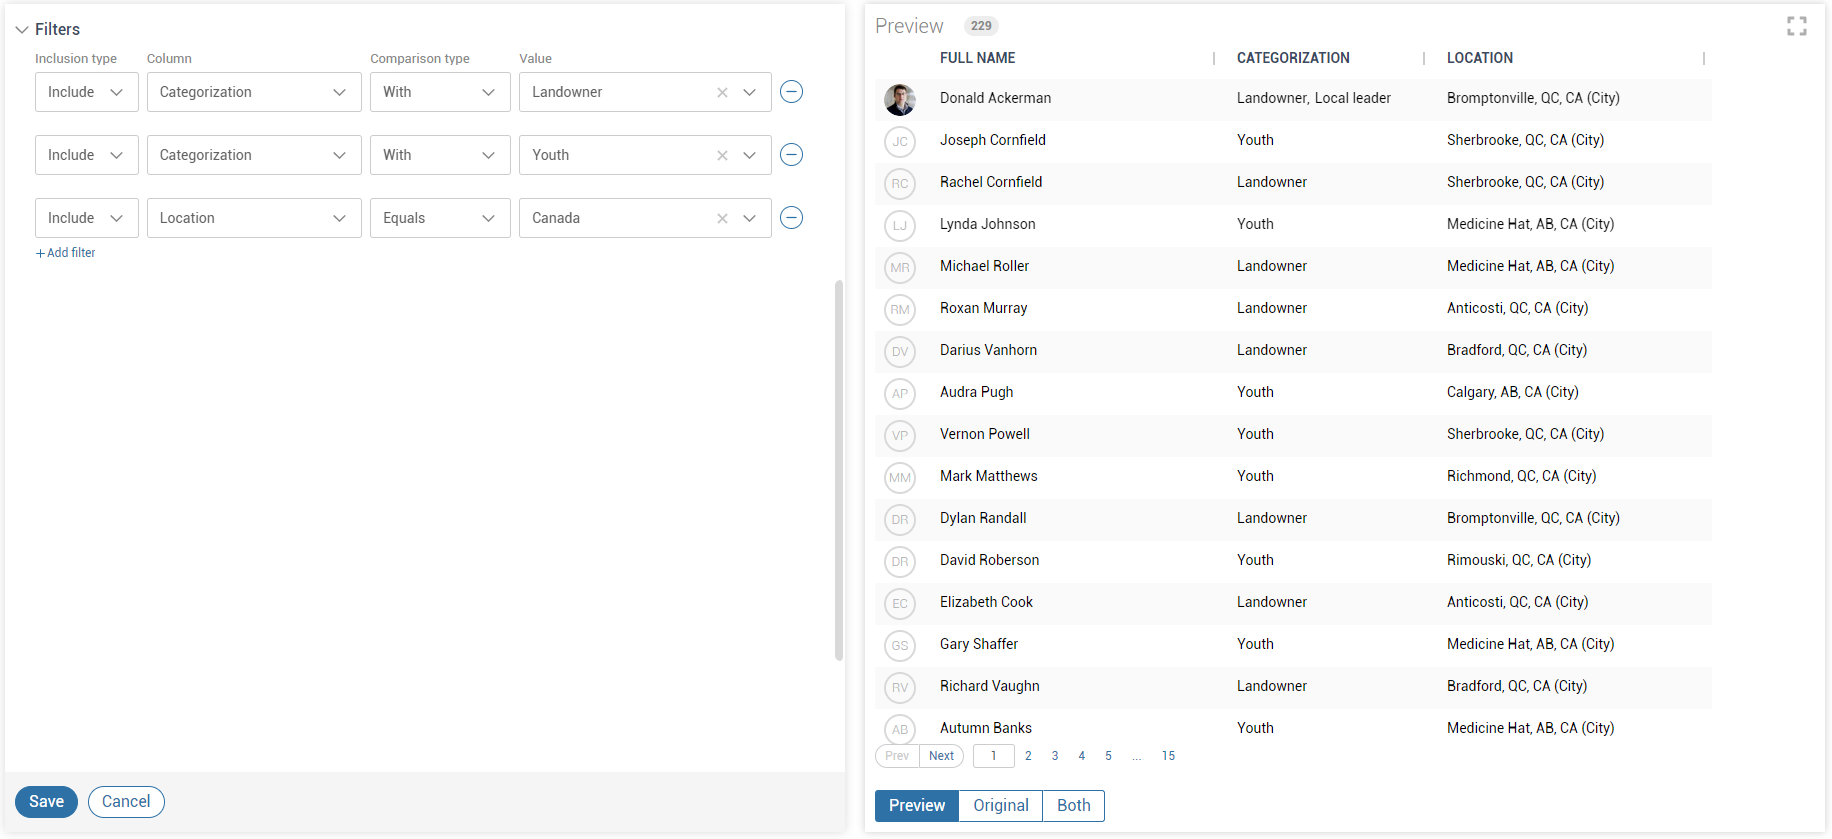
Task: Sort by Location column header
Action: click(1480, 58)
